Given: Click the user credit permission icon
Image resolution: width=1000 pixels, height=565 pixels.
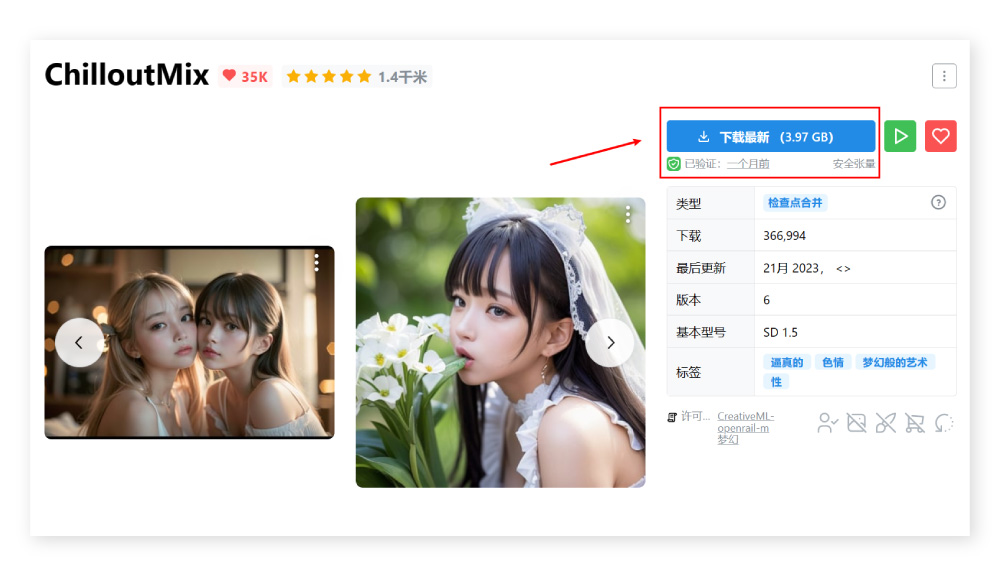Looking at the screenshot, I should click(827, 423).
